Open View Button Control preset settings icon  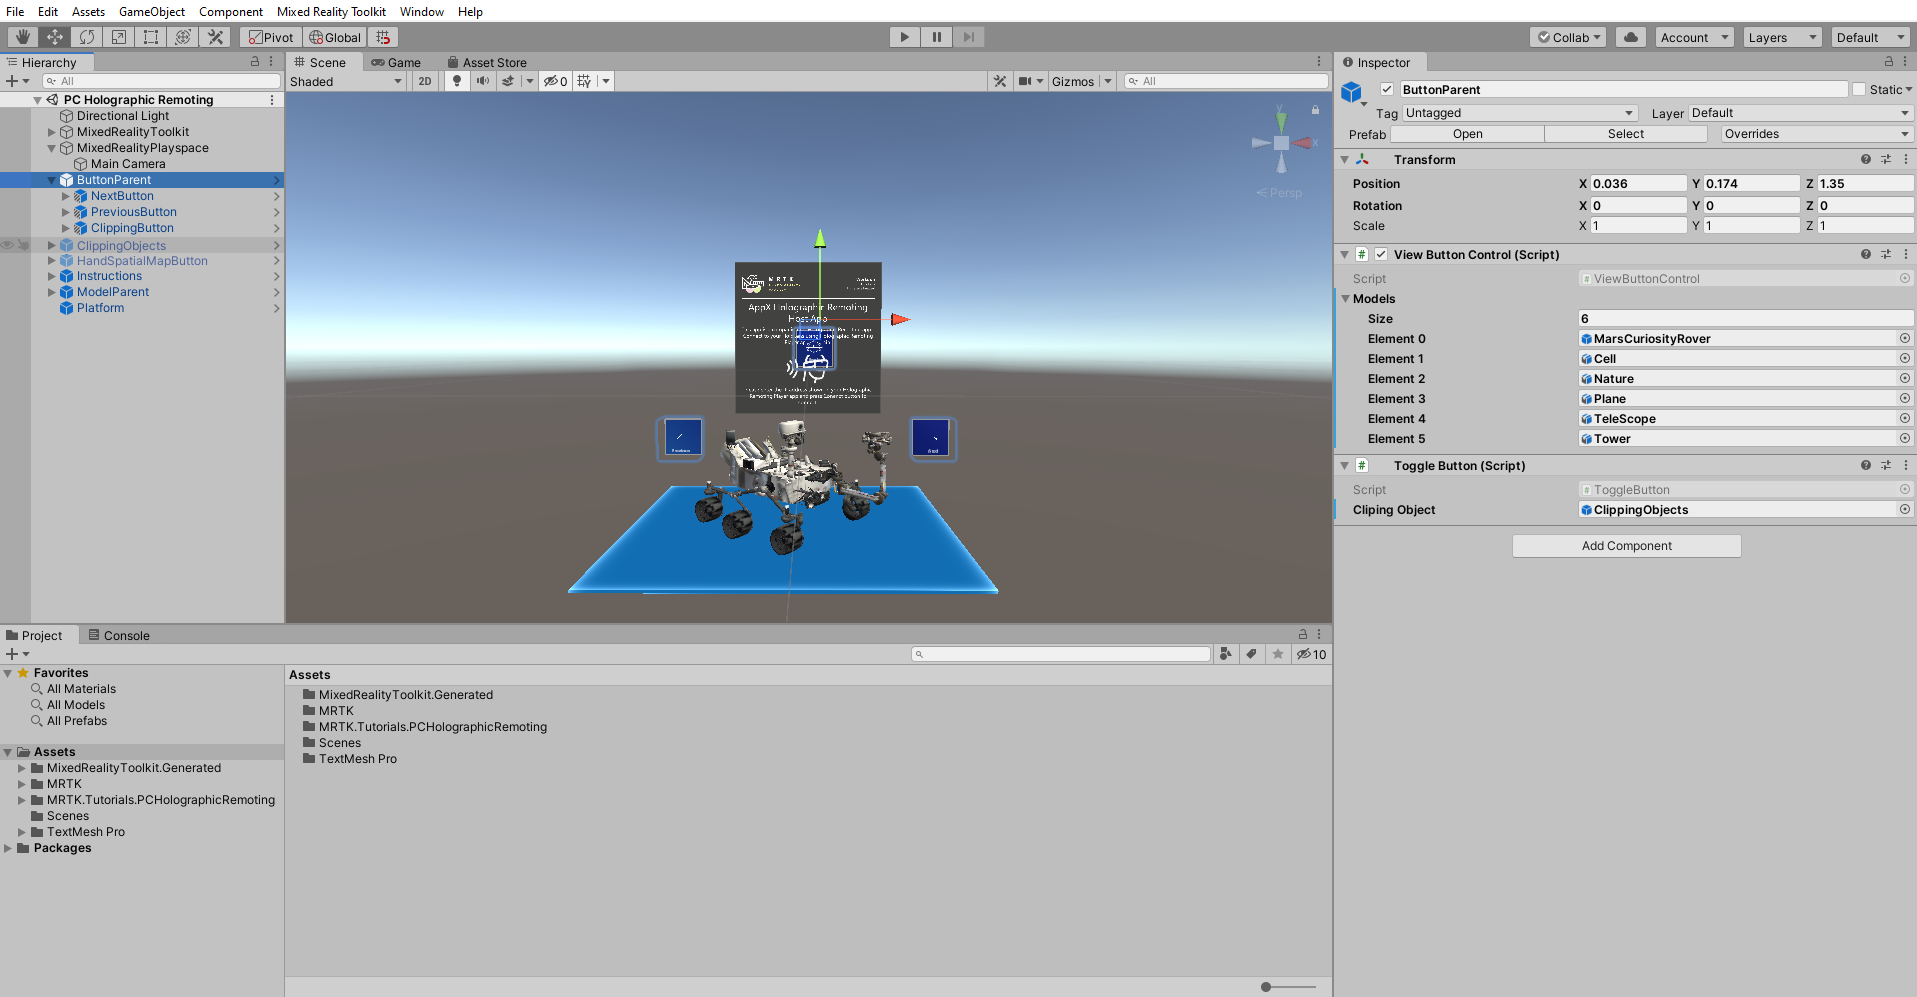click(x=1886, y=254)
